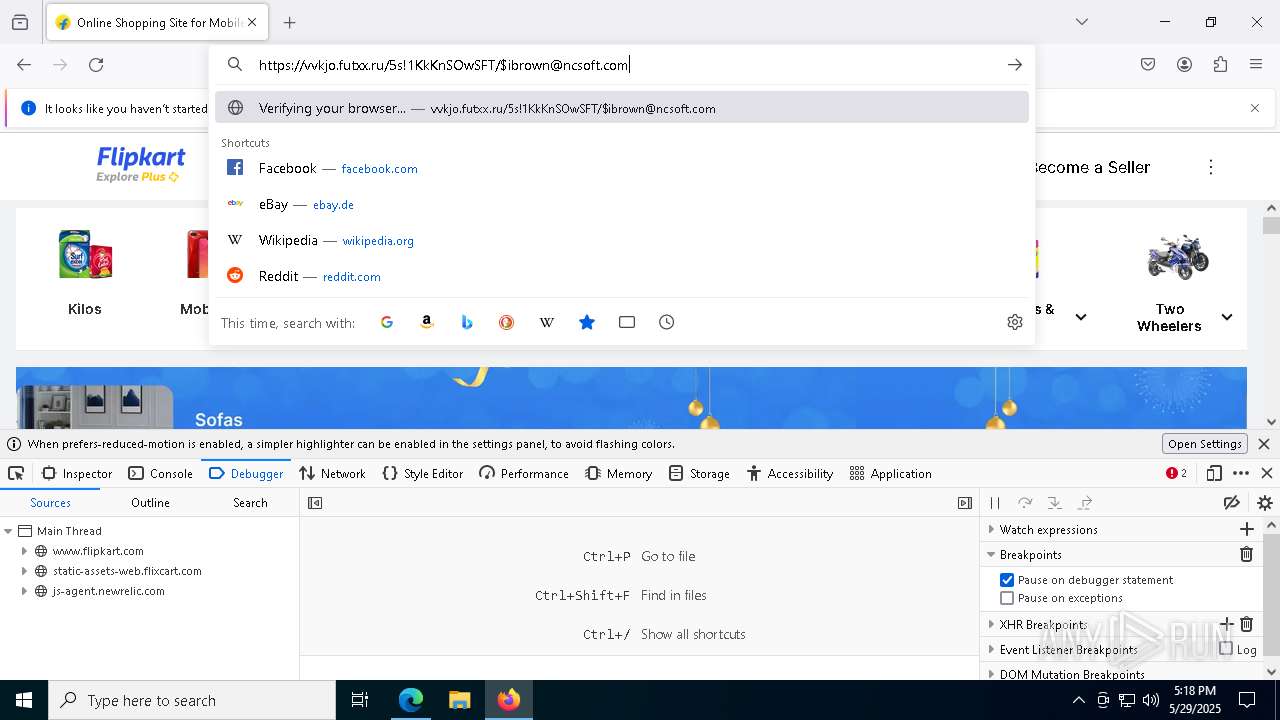Open the Outline sub-tab
The width and height of the screenshot is (1280, 720).
(x=150, y=503)
